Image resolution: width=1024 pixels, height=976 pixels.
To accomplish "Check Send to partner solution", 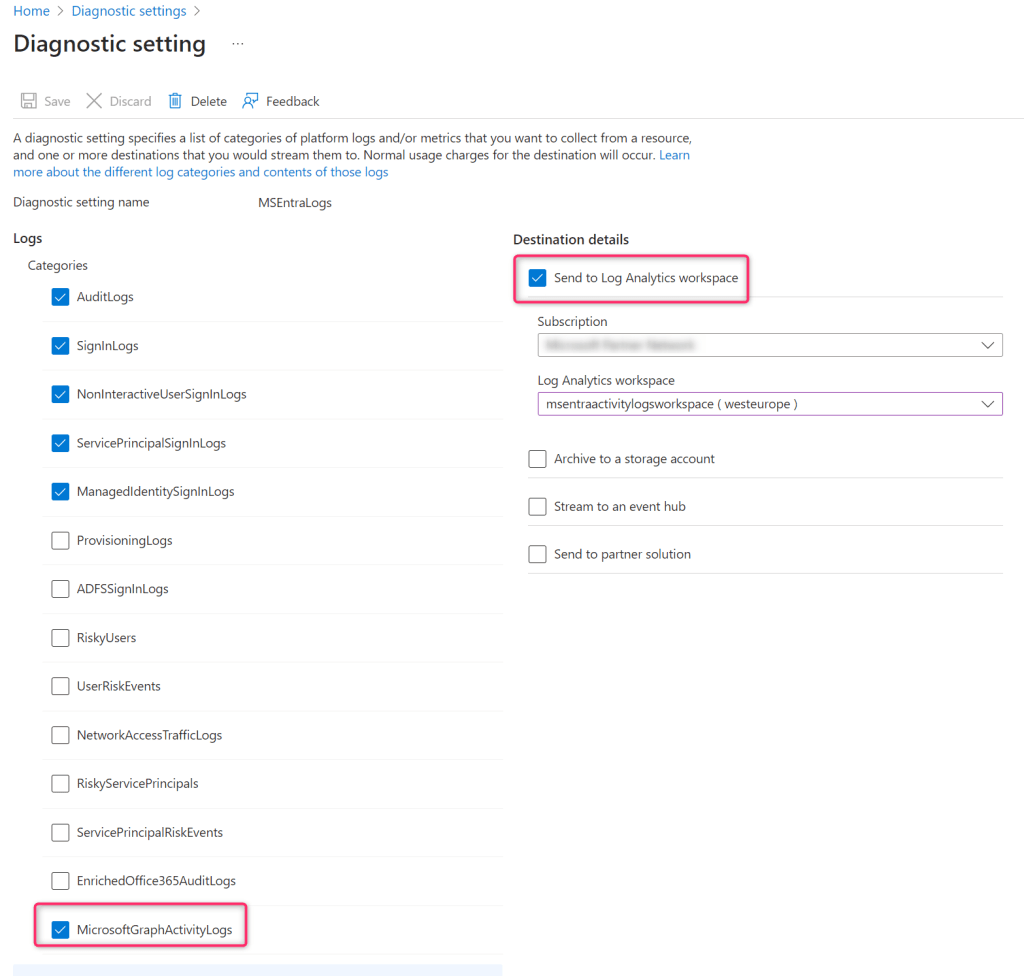I will [x=538, y=555].
